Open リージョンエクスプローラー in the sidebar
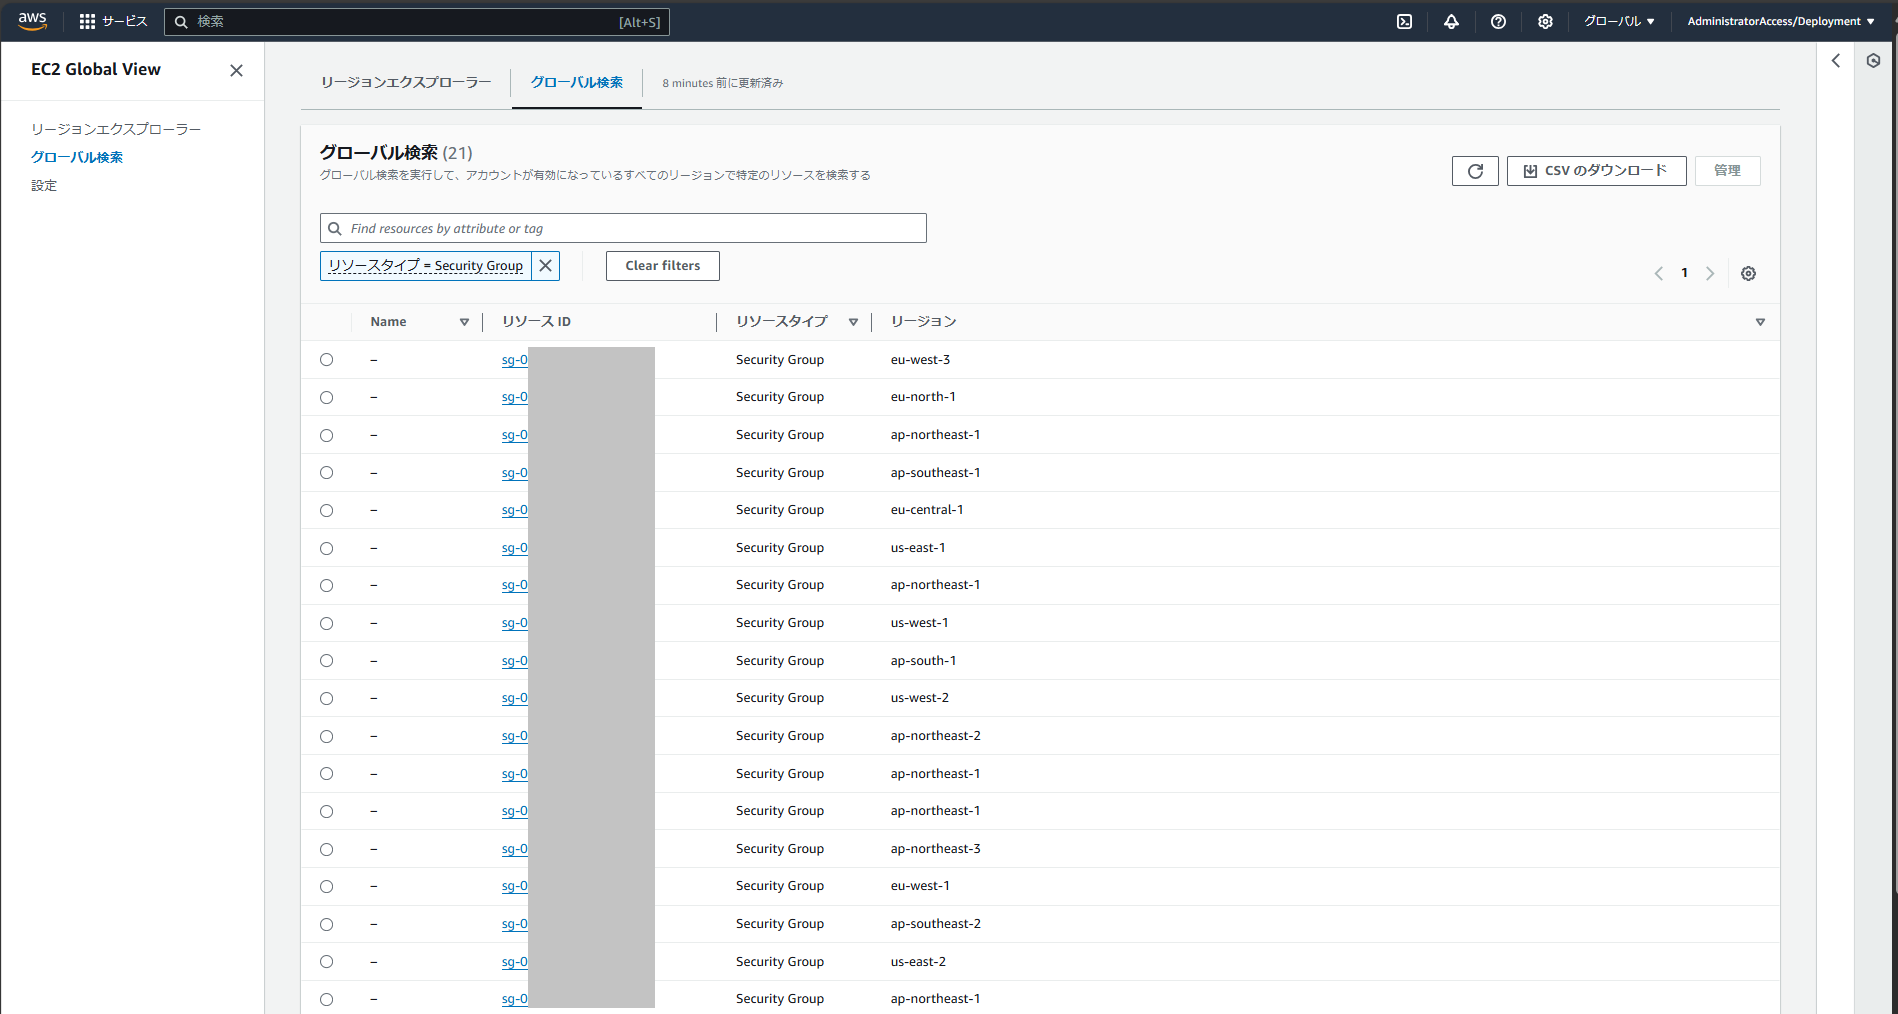The height and width of the screenshot is (1014, 1898). pyautogui.click(x=116, y=129)
